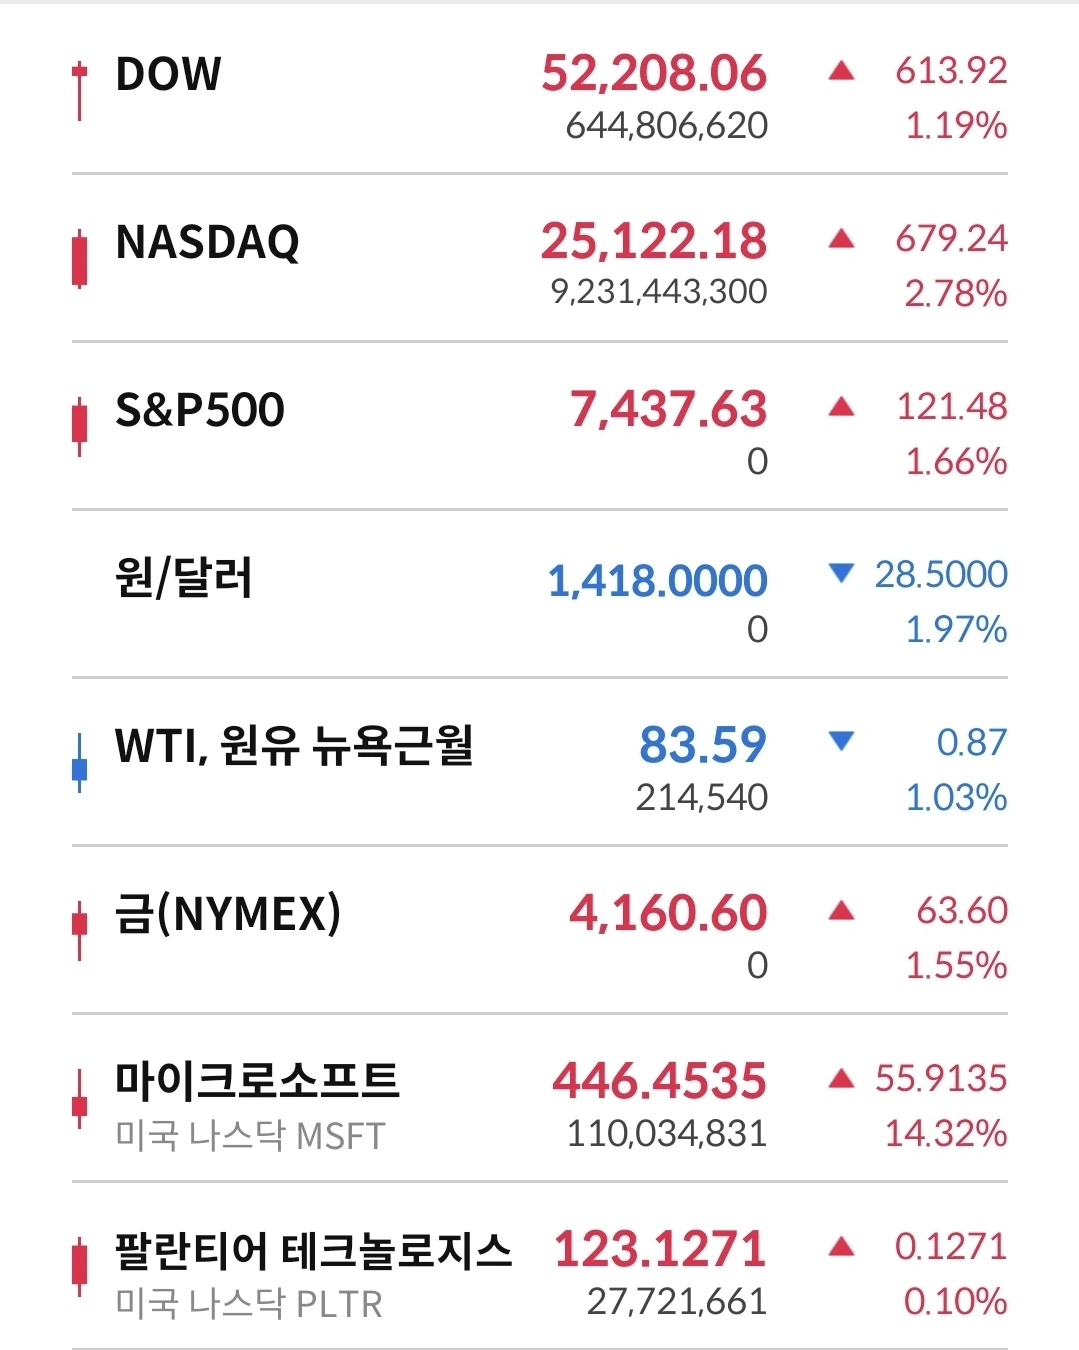Click Microsoft's 14.32% change value
Image resolution: width=1079 pixels, height=1350 pixels.
pyautogui.click(x=946, y=1133)
